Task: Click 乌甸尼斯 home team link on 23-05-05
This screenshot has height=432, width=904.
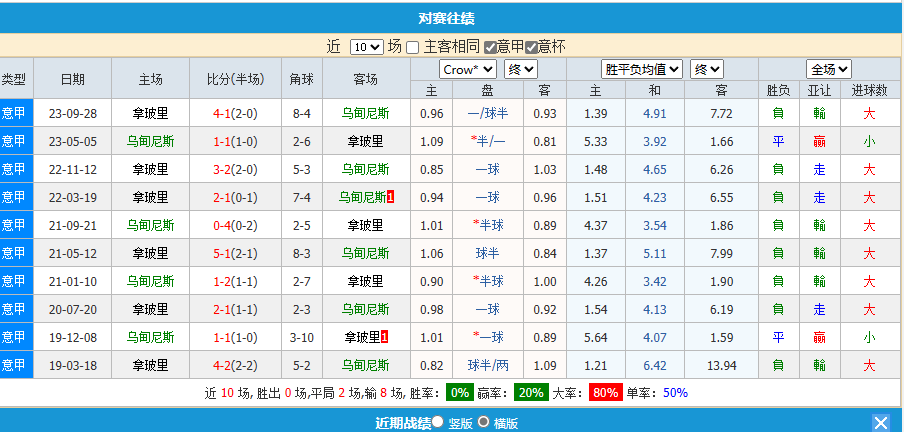Action: coord(150,141)
